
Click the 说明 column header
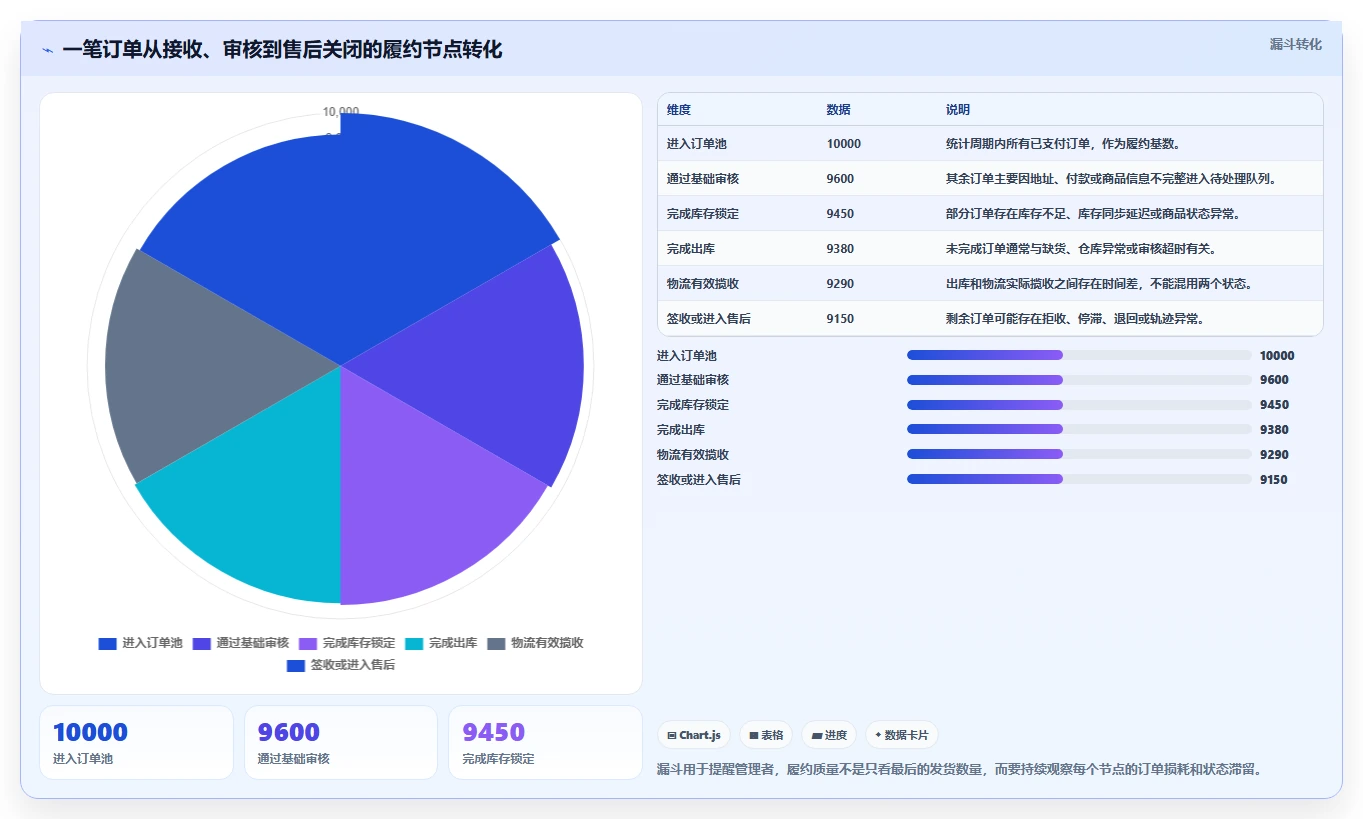click(958, 110)
